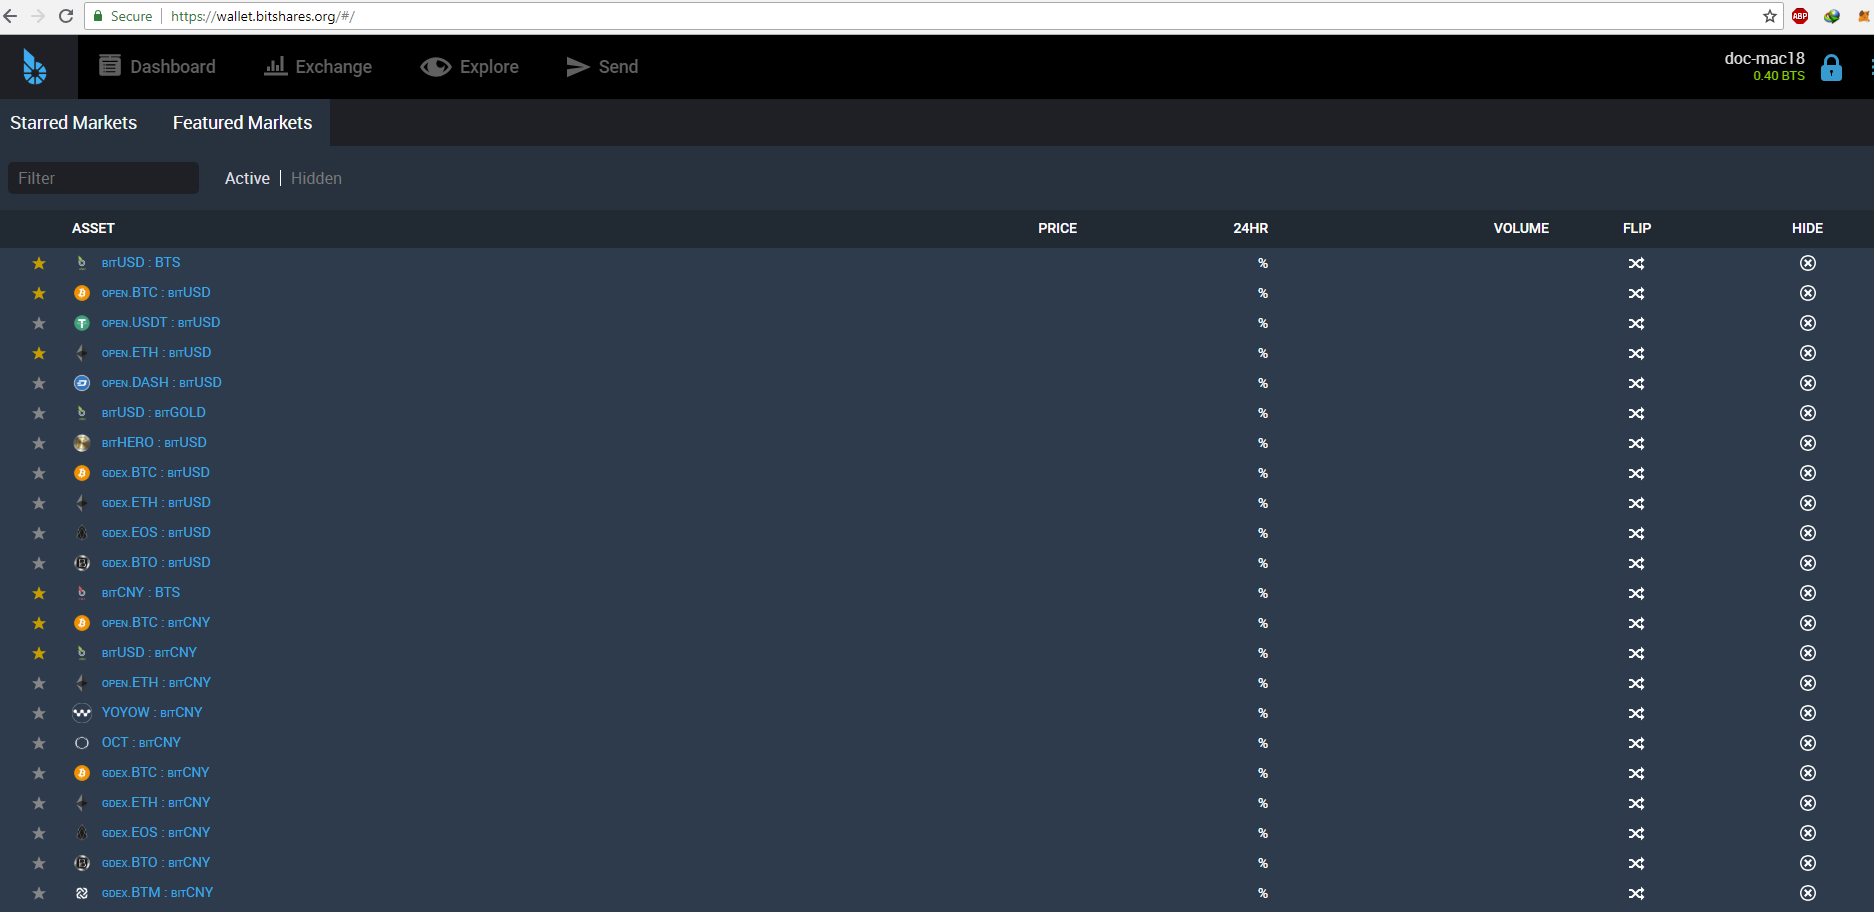The image size is (1874, 912).
Task: Hide the OPEN.BTC : bitCNY market
Action: 1808,623
